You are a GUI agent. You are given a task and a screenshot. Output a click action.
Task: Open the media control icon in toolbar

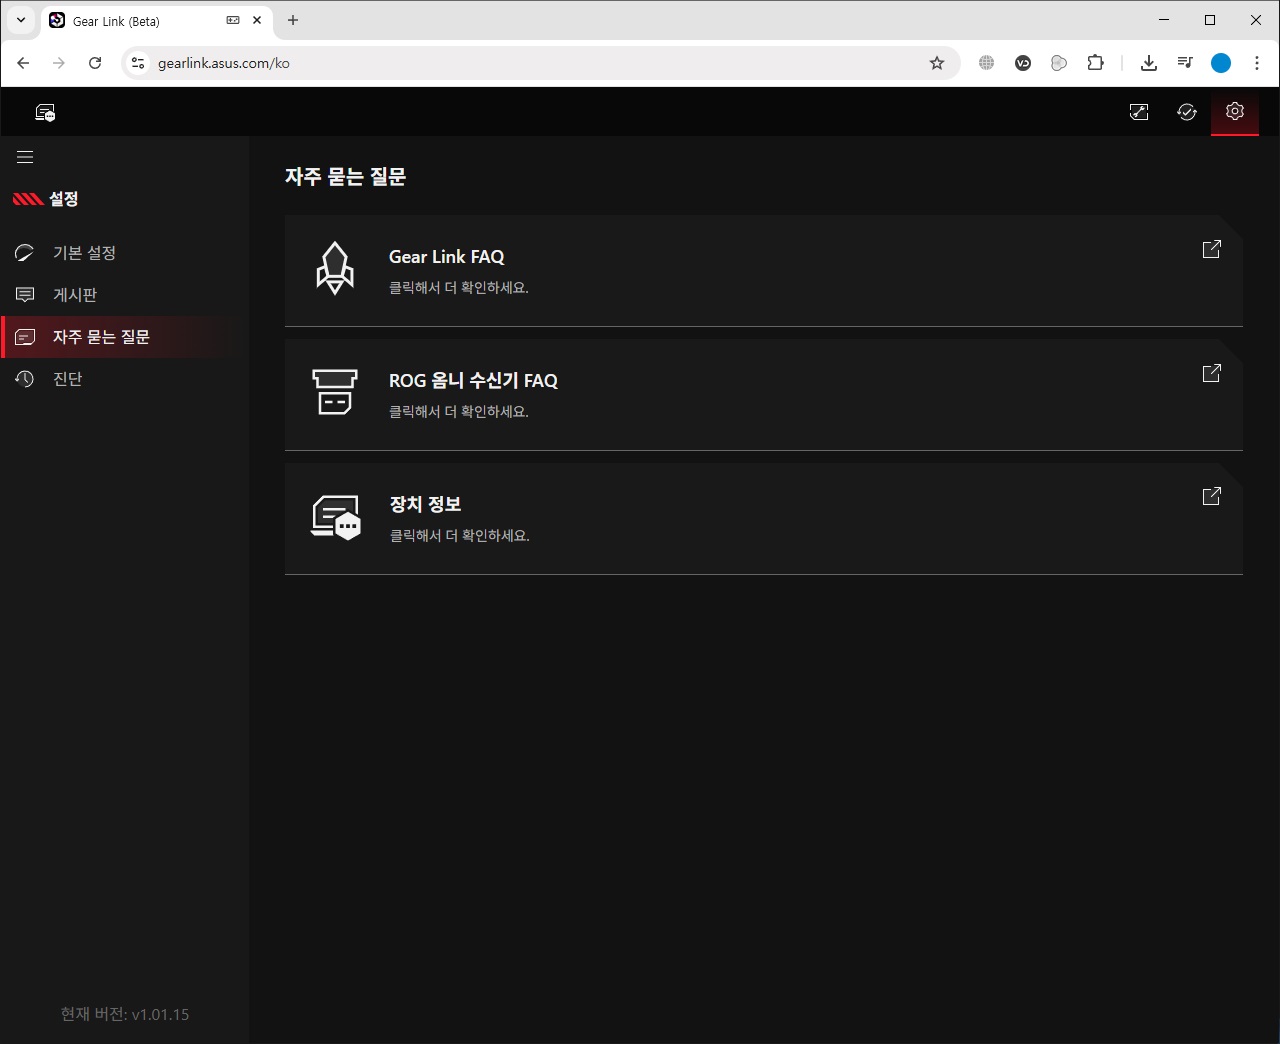[x=1185, y=63]
